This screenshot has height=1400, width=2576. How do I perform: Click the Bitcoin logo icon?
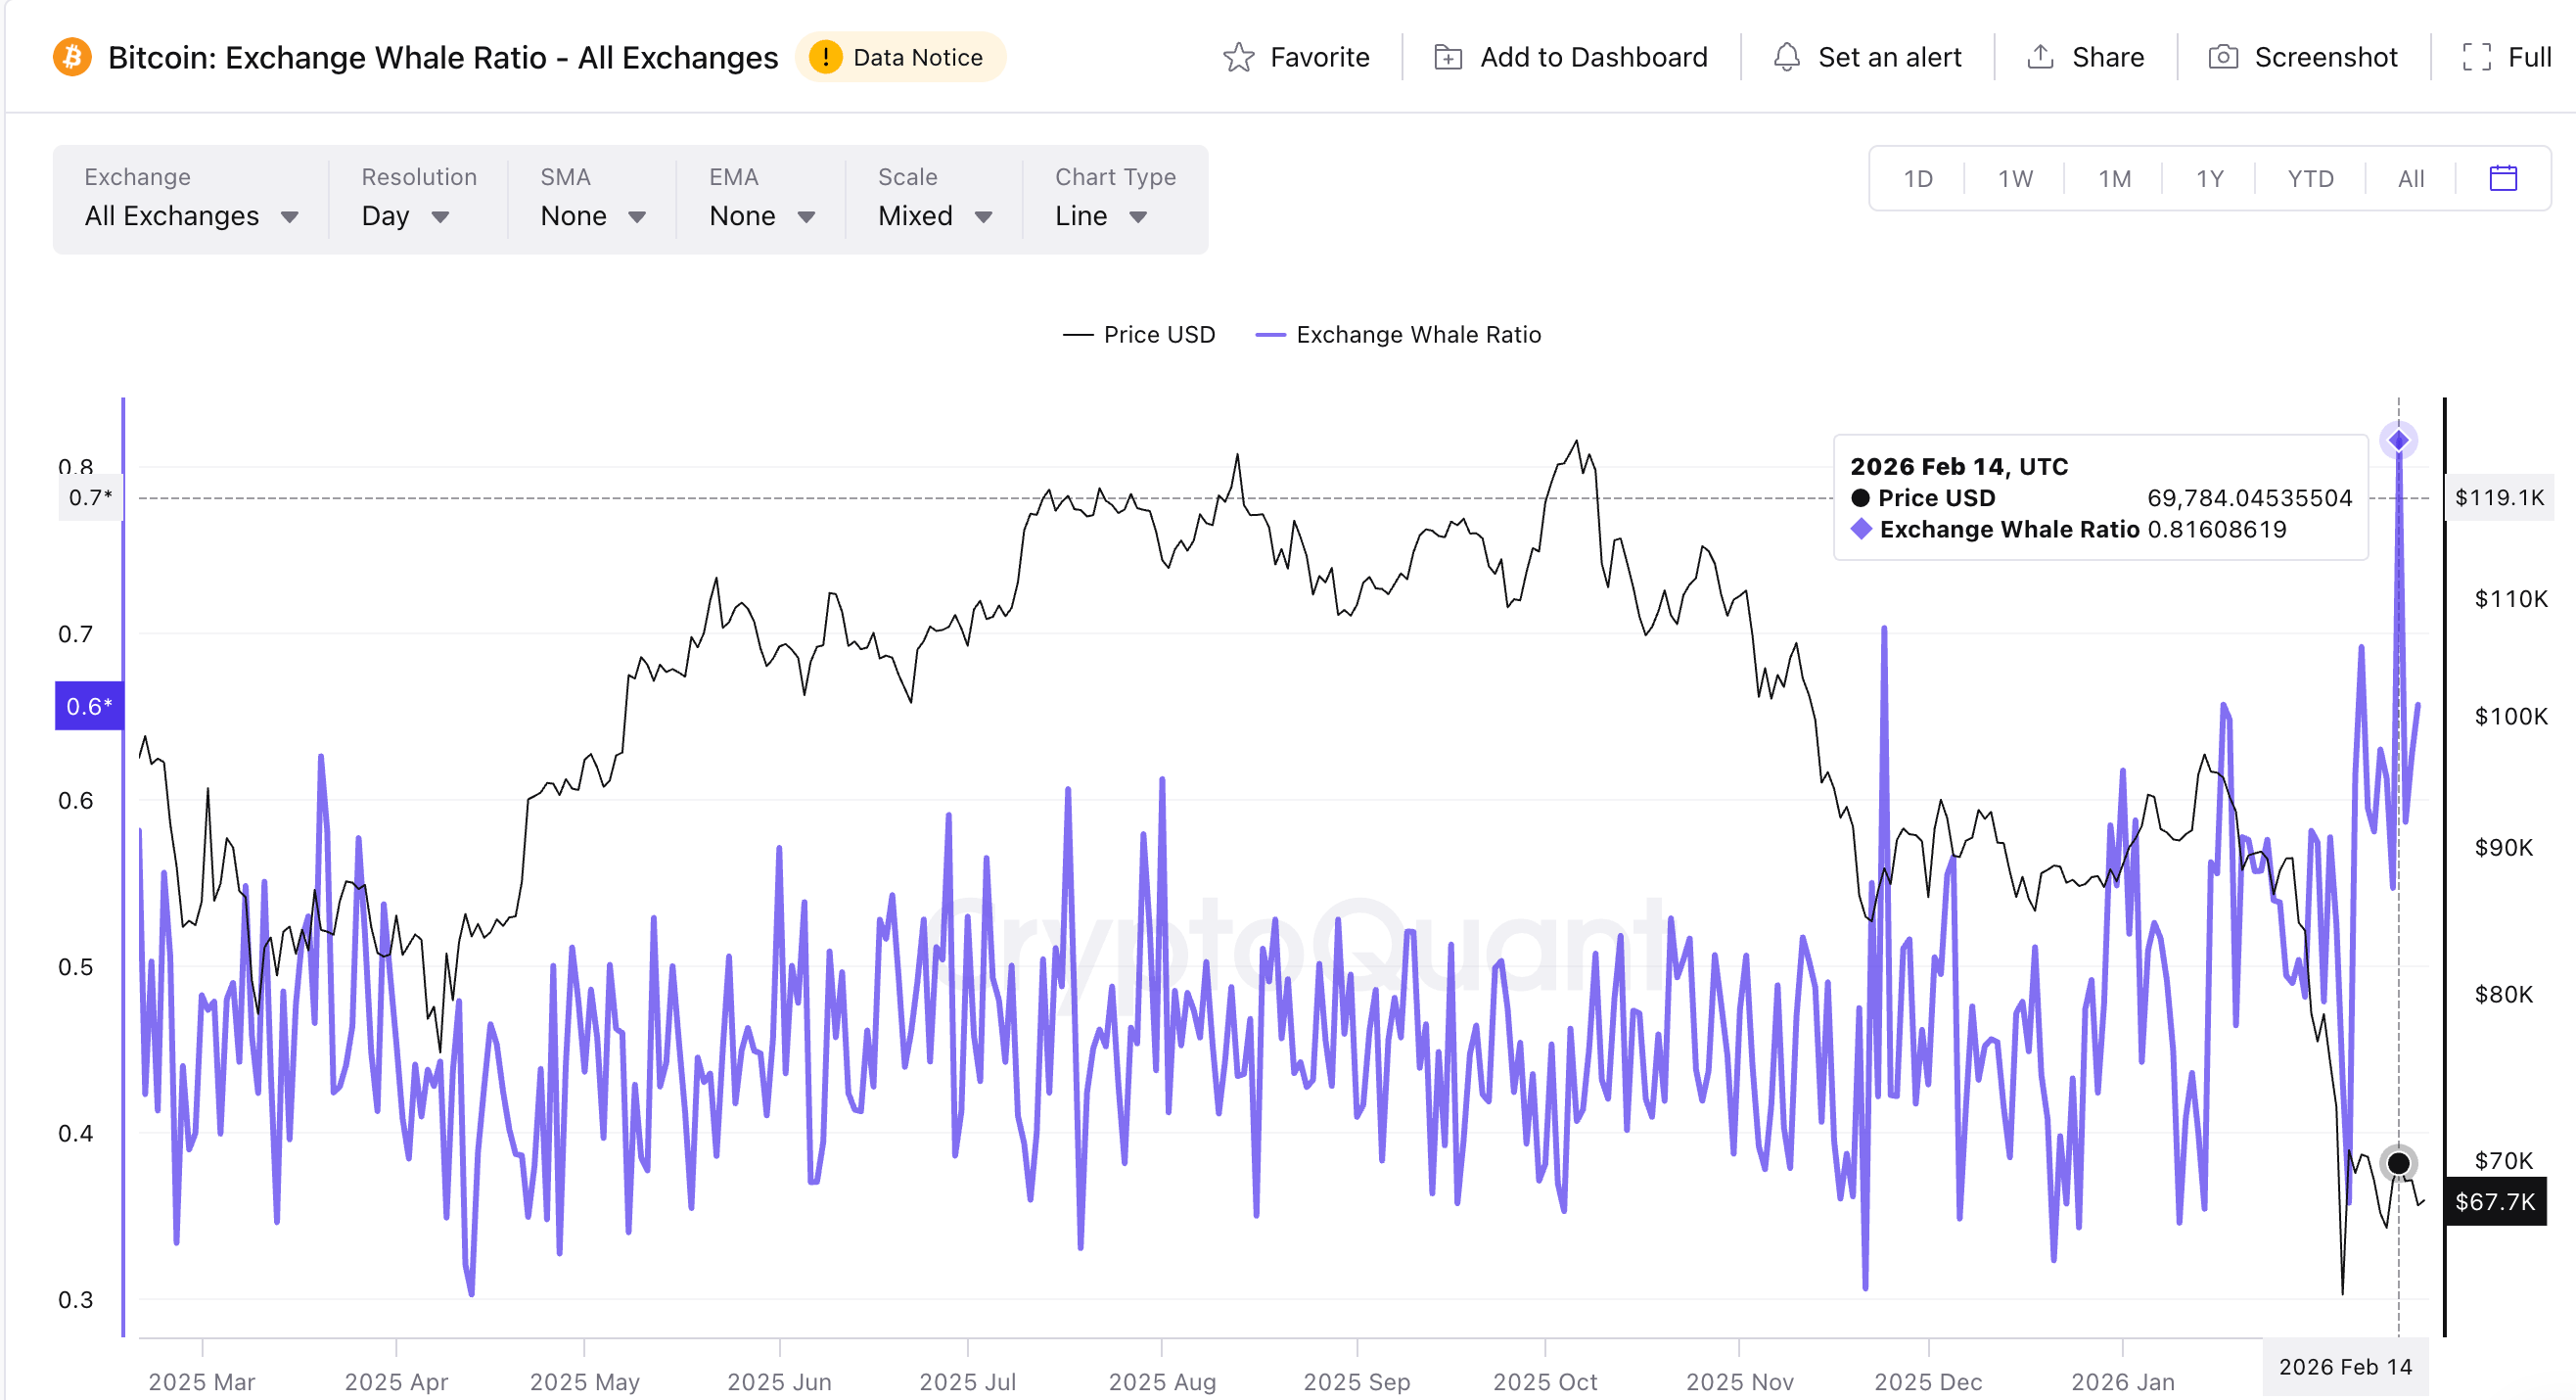[x=71, y=57]
